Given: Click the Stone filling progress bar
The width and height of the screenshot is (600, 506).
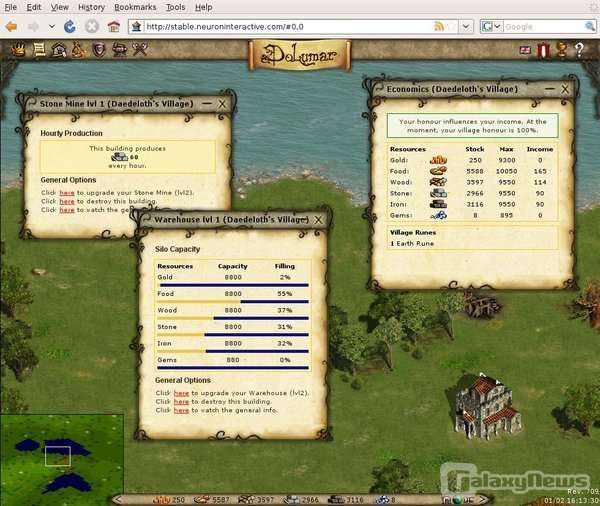Looking at the screenshot, I should (233, 335).
